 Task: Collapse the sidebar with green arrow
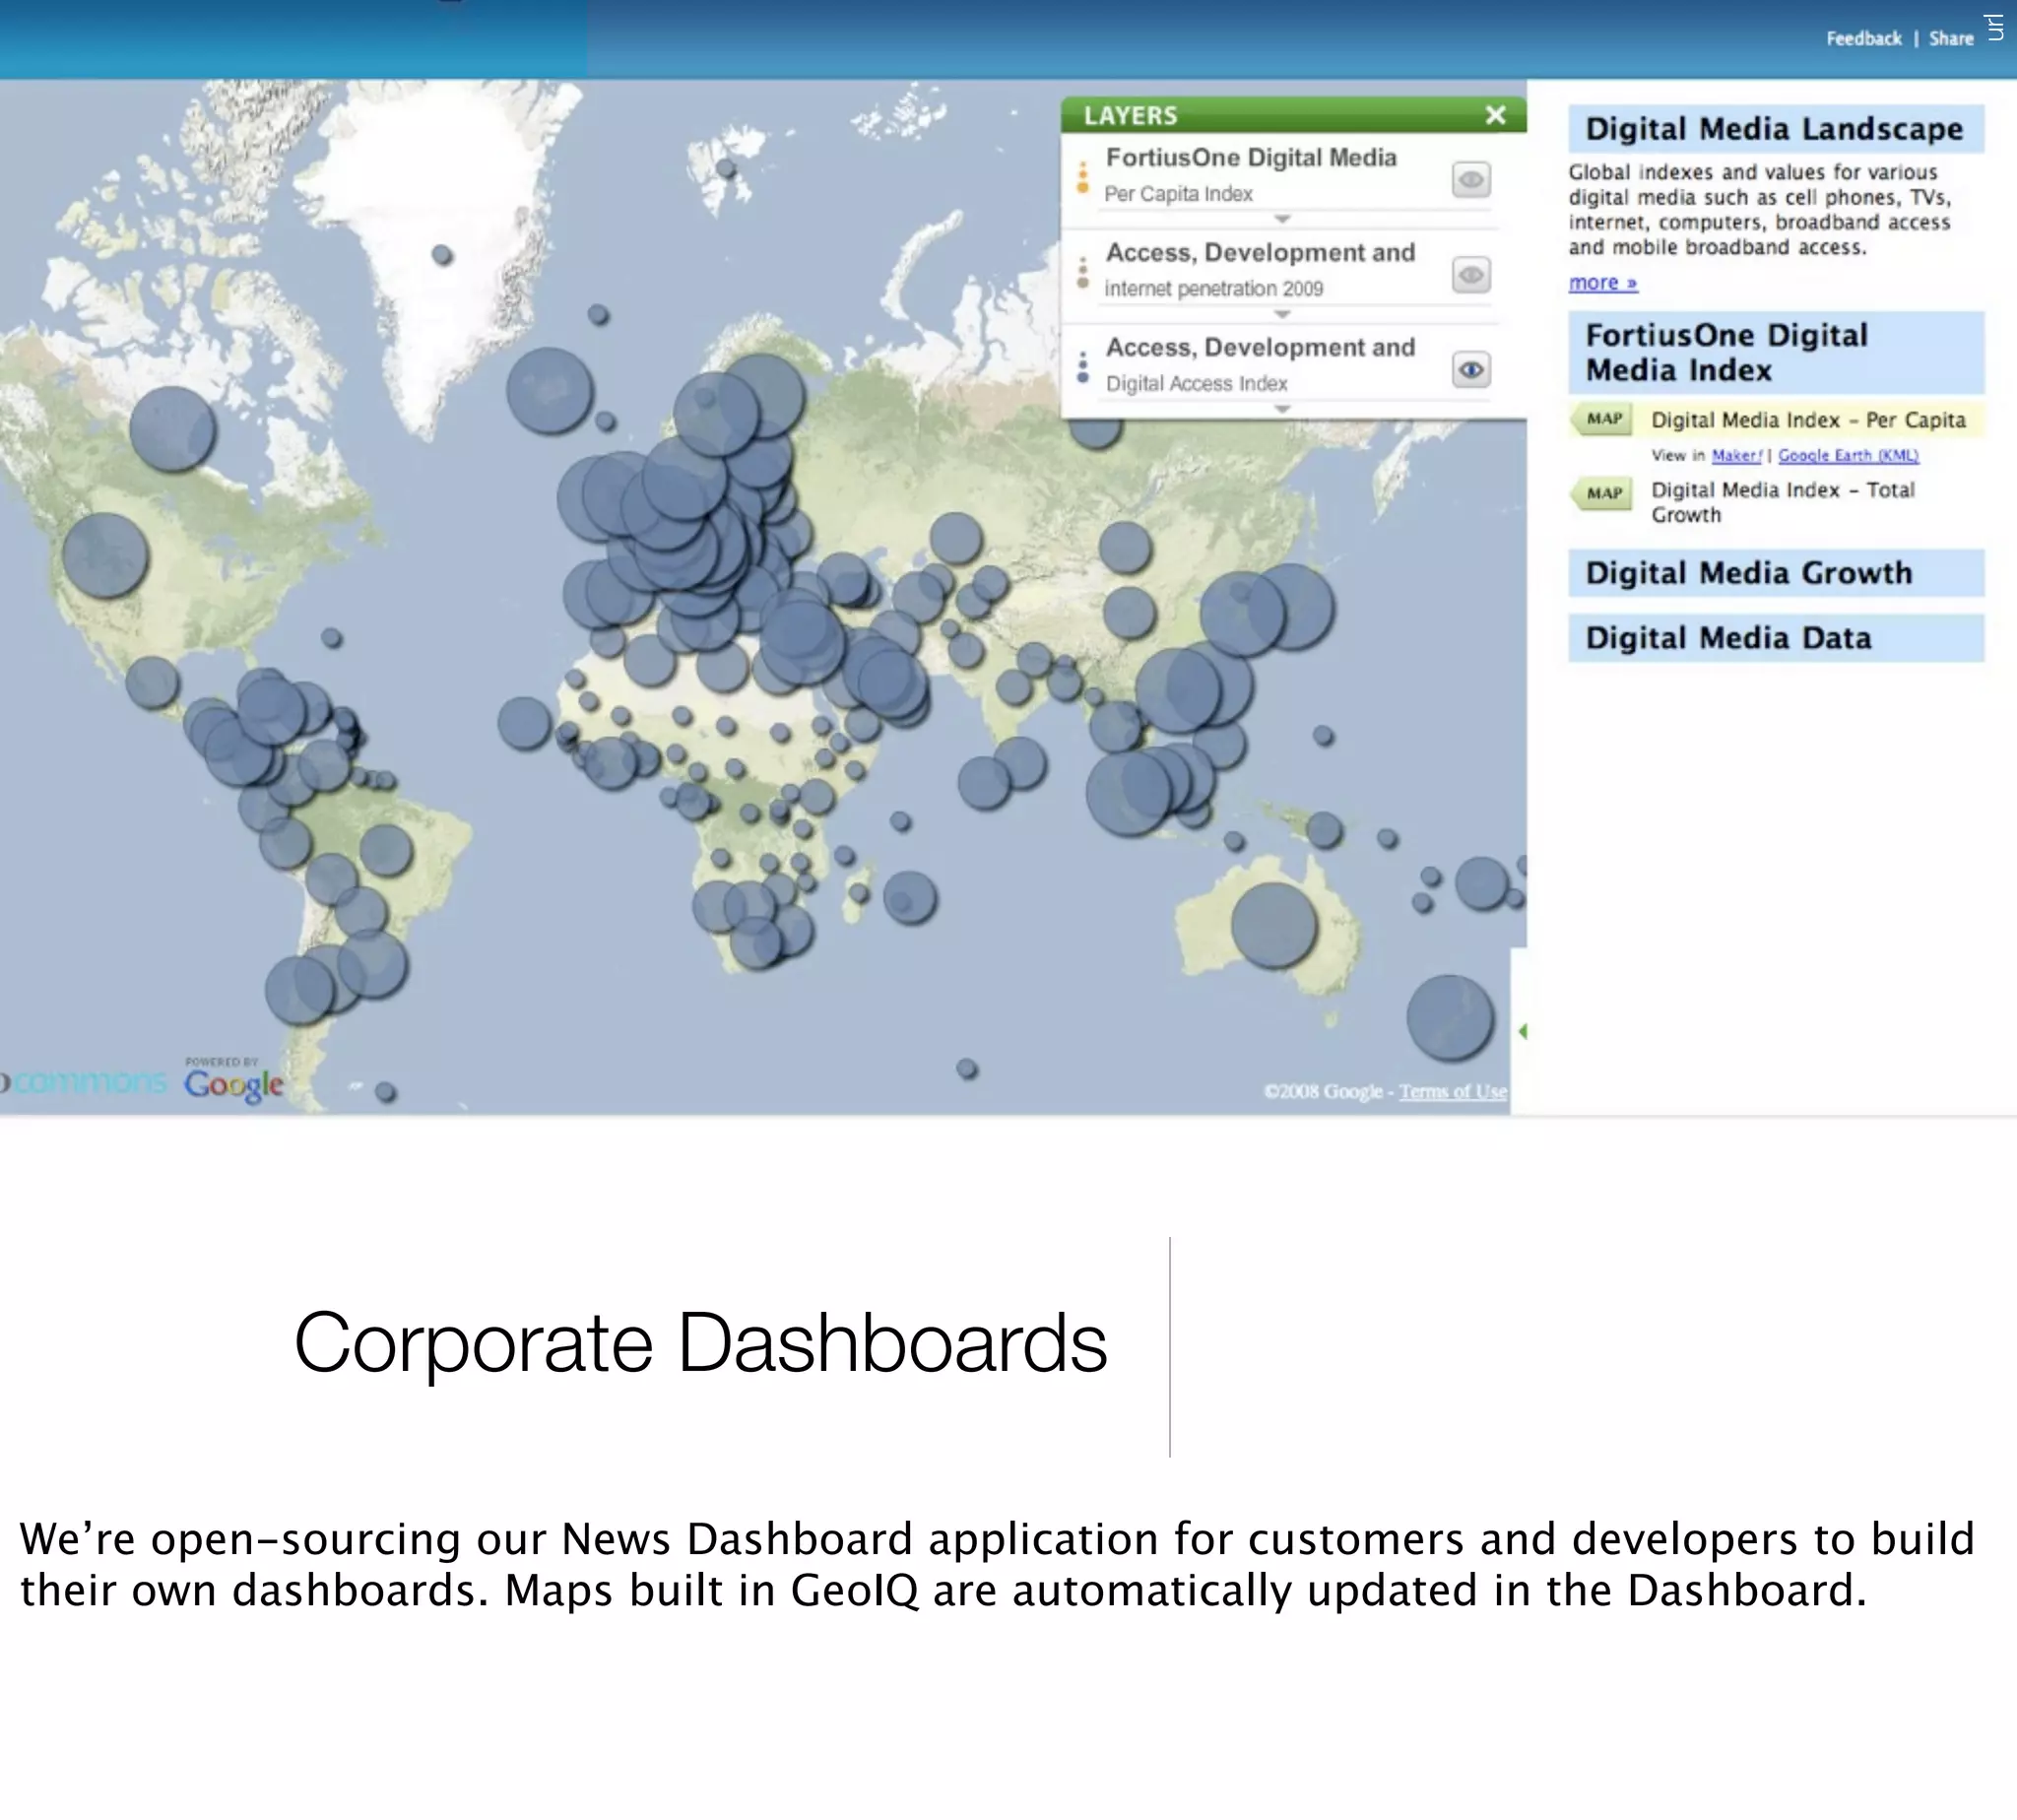pyautogui.click(x=1522, y=1031)
